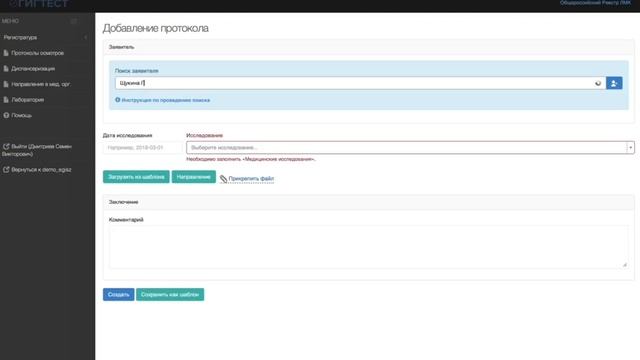
Task: Focus the Дата исследования date field
Action: [143, 147]
